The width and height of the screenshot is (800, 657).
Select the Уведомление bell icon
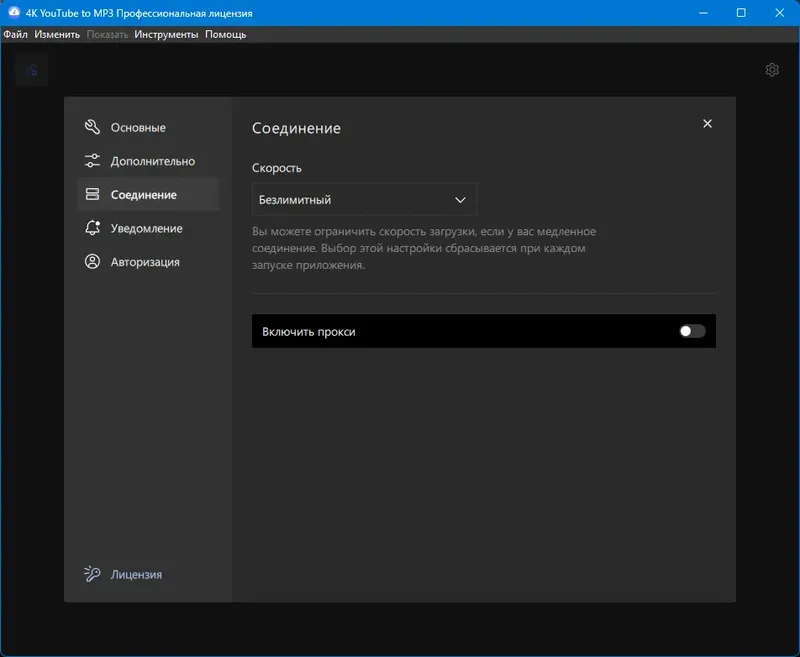coord(91,228)
